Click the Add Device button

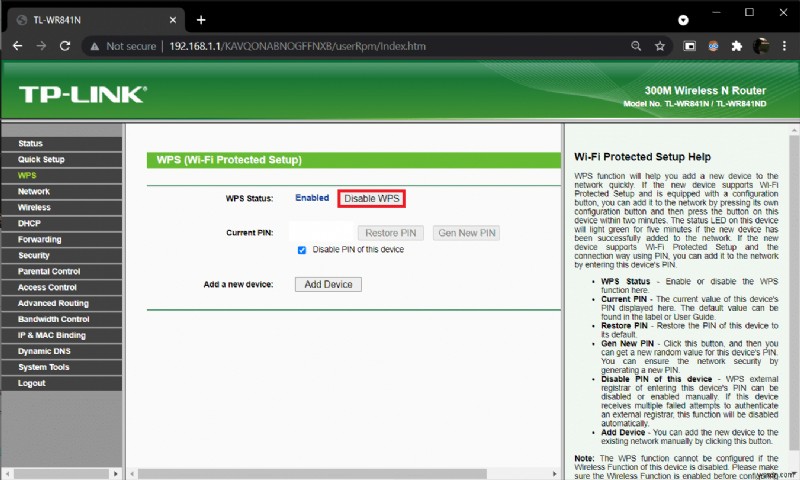coord(328,285)
